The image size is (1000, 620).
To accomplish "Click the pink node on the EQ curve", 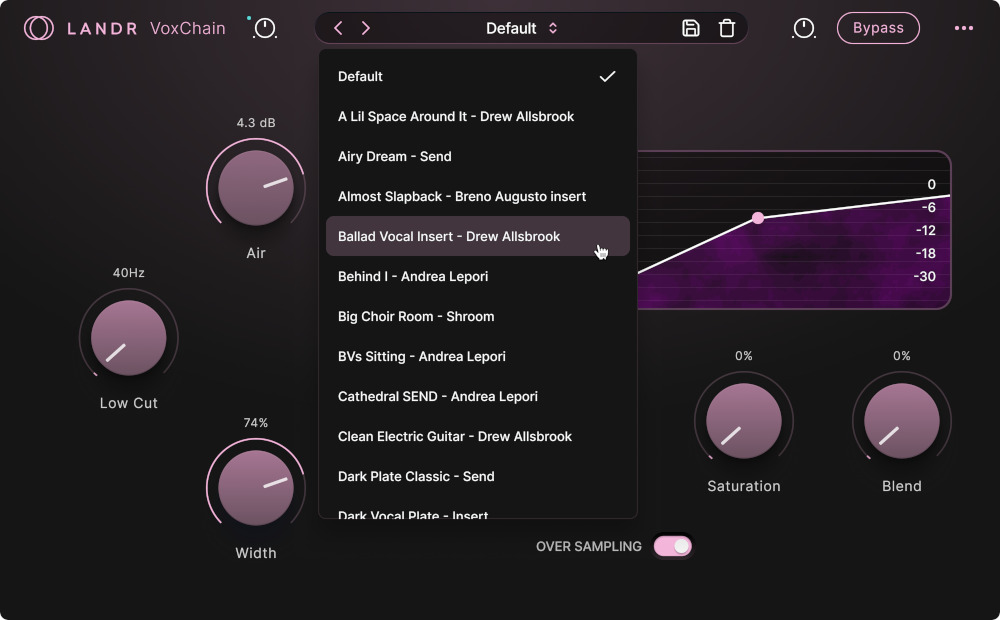I will pos(759,217).
